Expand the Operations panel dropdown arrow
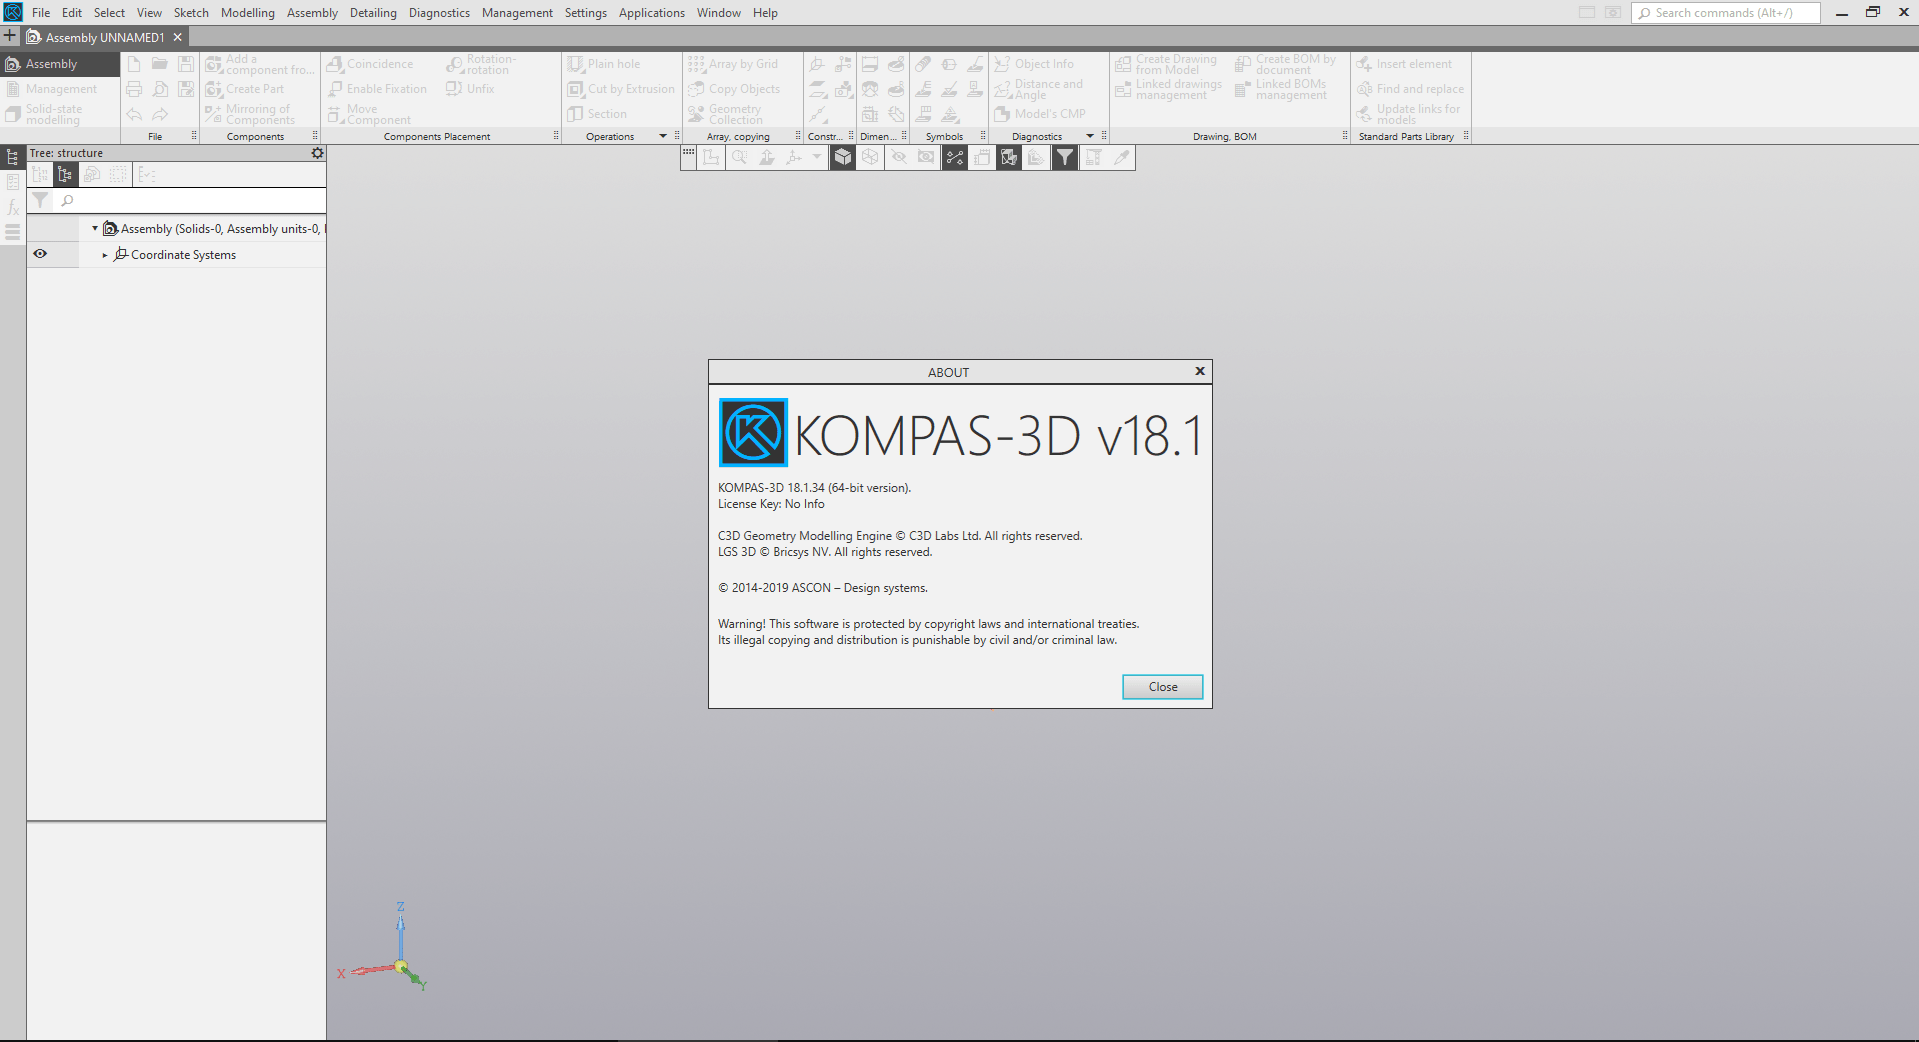The width and height of the screenshot is (1919, 1042). point(662,136)
